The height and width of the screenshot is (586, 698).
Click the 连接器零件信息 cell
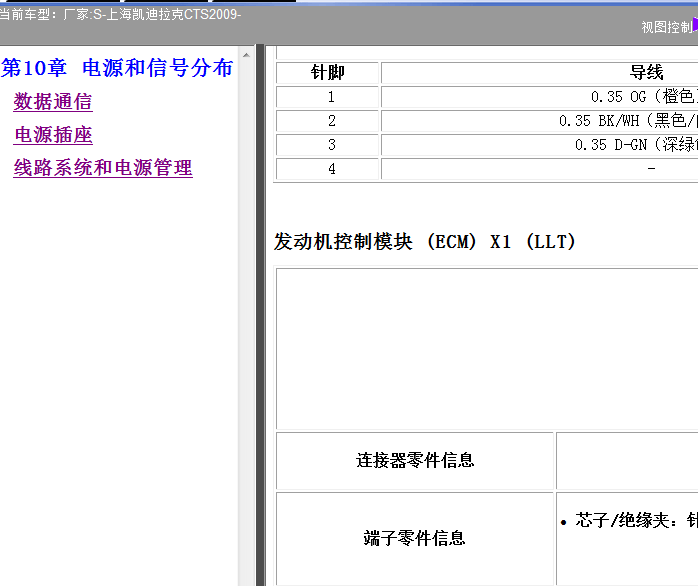[x=415, y=460]
